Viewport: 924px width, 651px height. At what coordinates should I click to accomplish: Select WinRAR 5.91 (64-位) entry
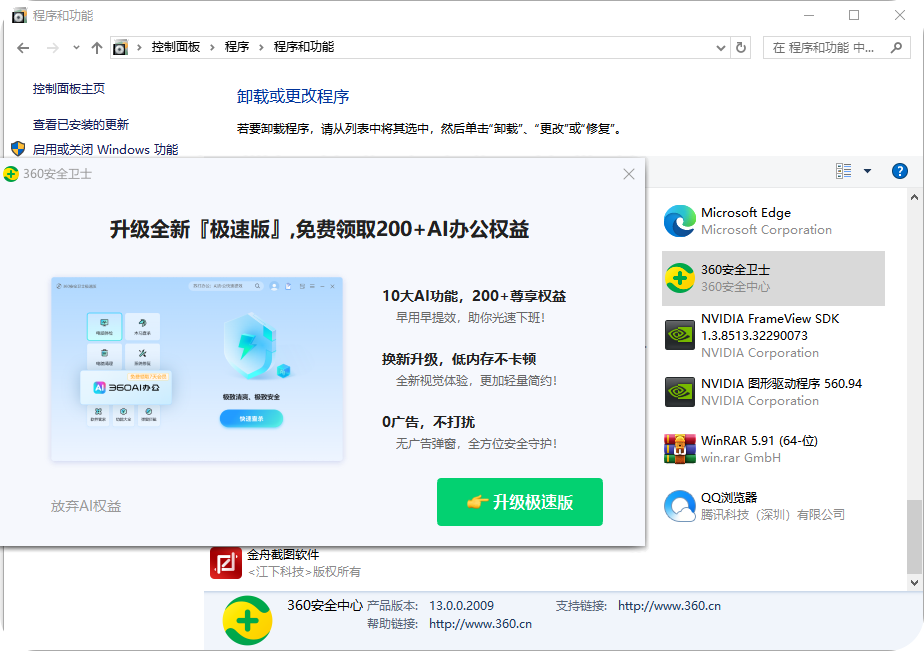[773, 449]
